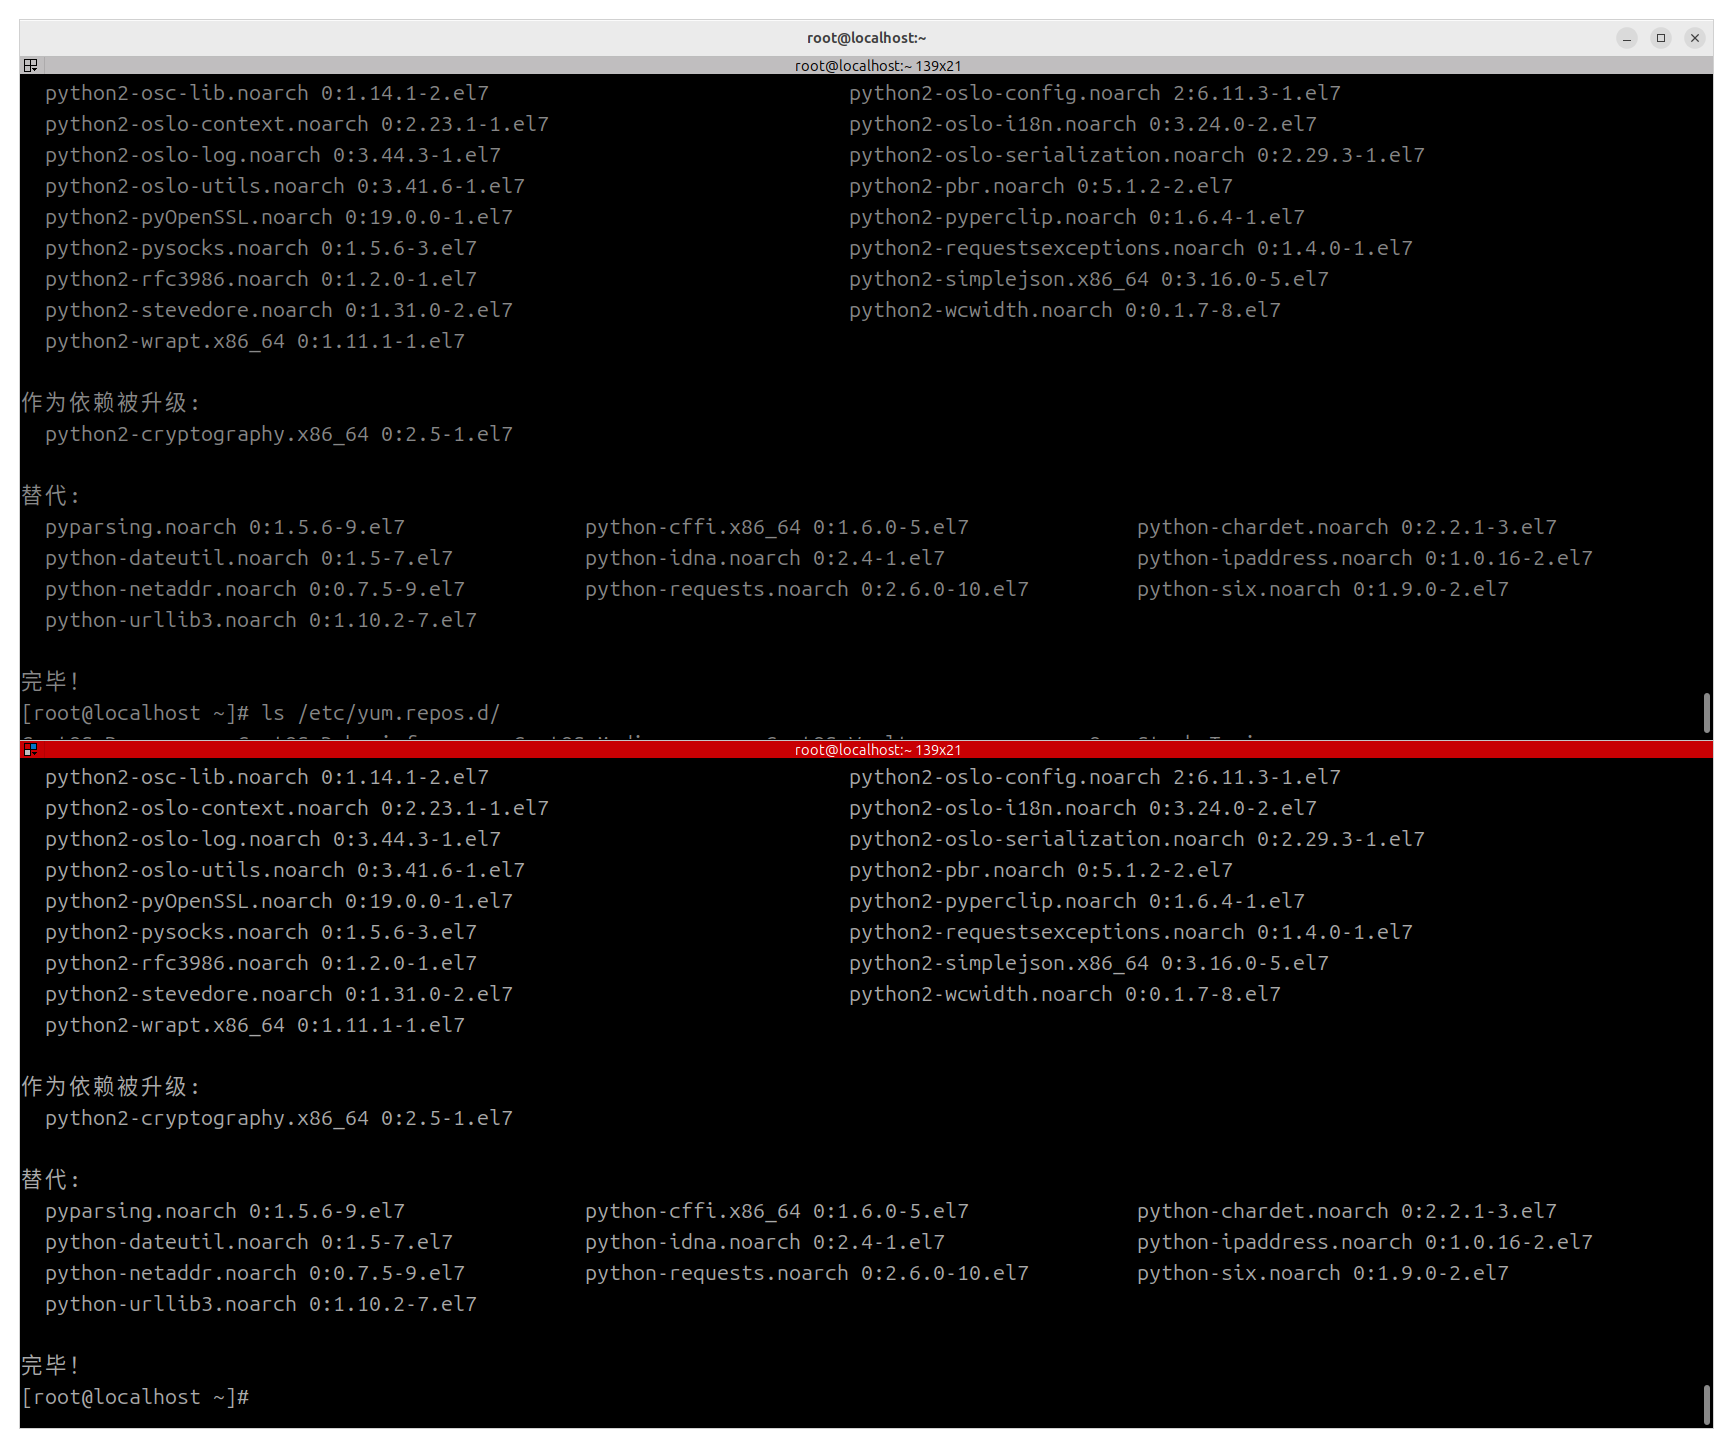Image resolution: width=1733 pixels, height=1448 pixels.
Task: Open the group menu icon in the red pane titlebar
Action: tap(30, 749)
